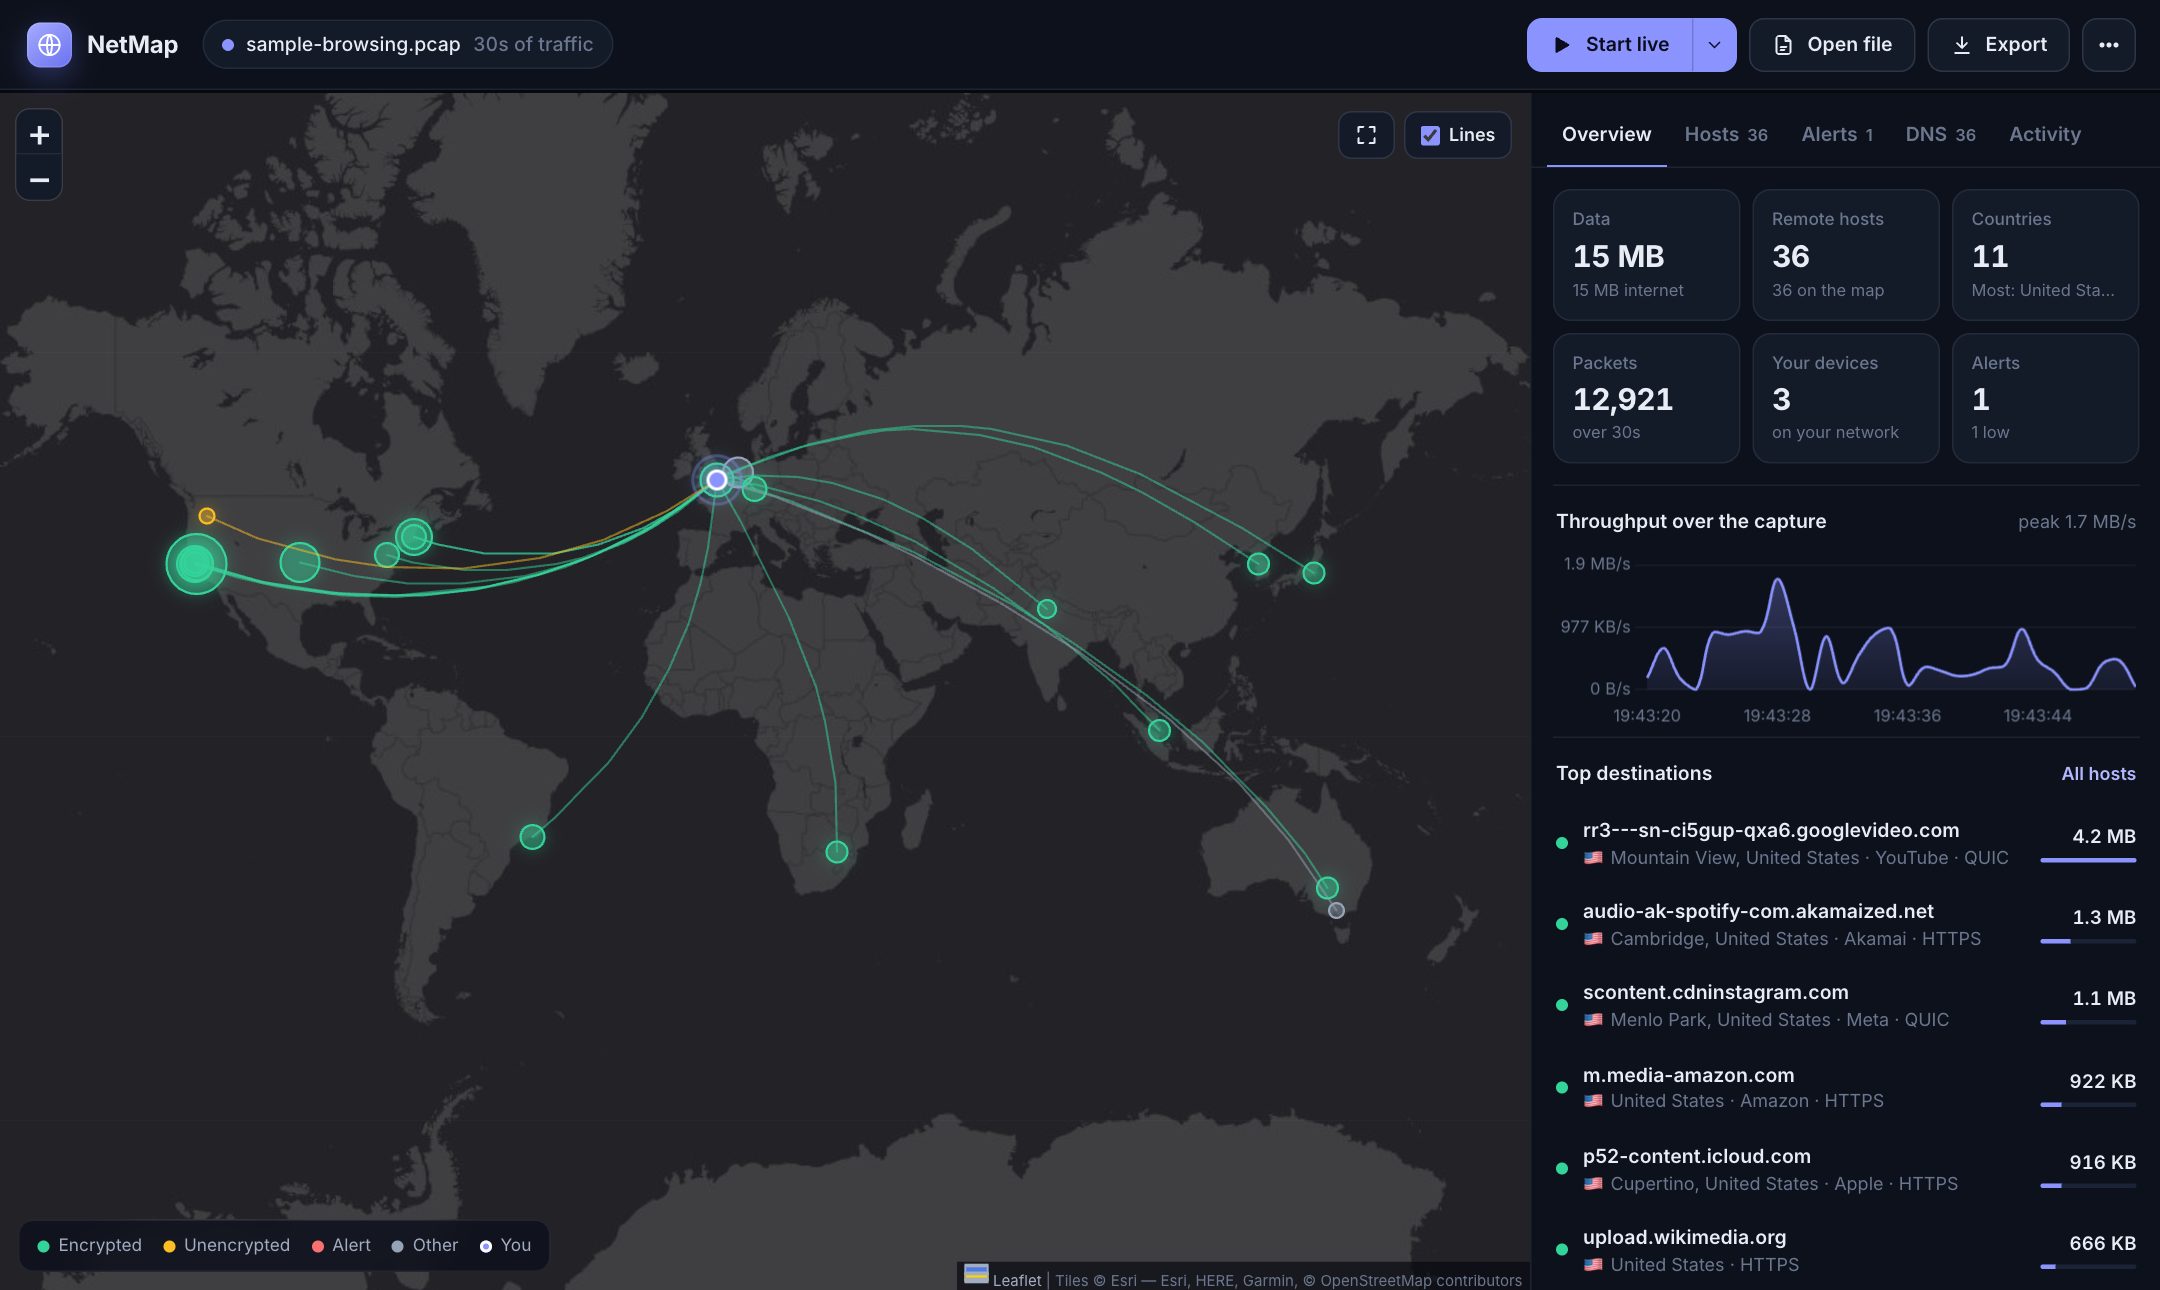The height and width of the screenshot is (1290, 2160).
Task: Select the grey 'Other' marker near Australia
Action: 1336,910
